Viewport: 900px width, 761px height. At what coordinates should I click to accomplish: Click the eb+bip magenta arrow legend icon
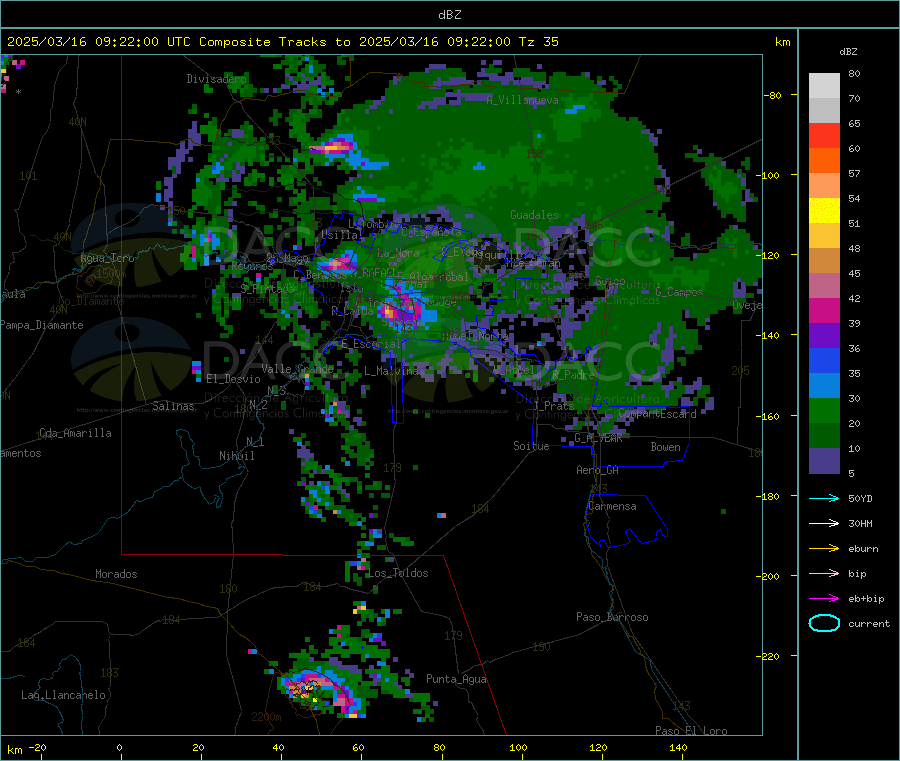click(x=824, y=599)
